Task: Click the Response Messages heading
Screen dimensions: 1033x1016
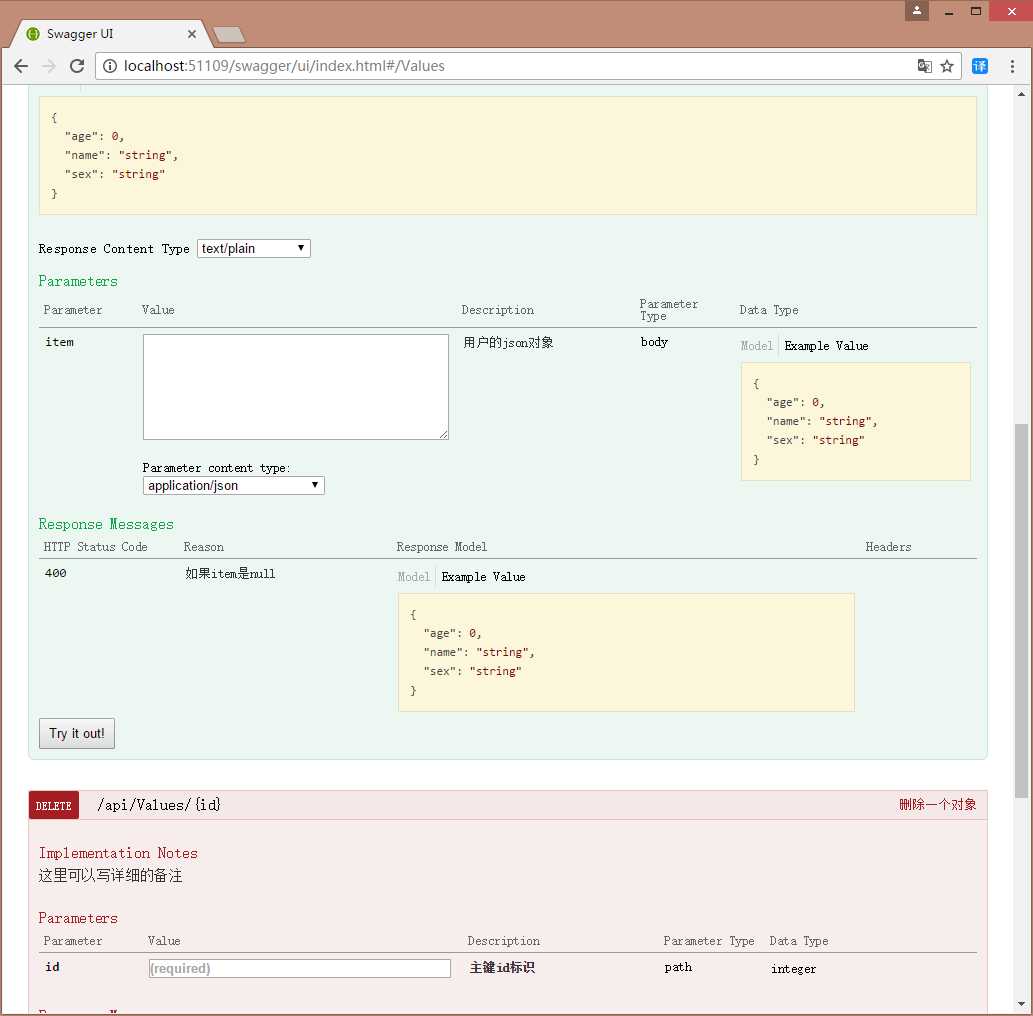Action: 106,524
